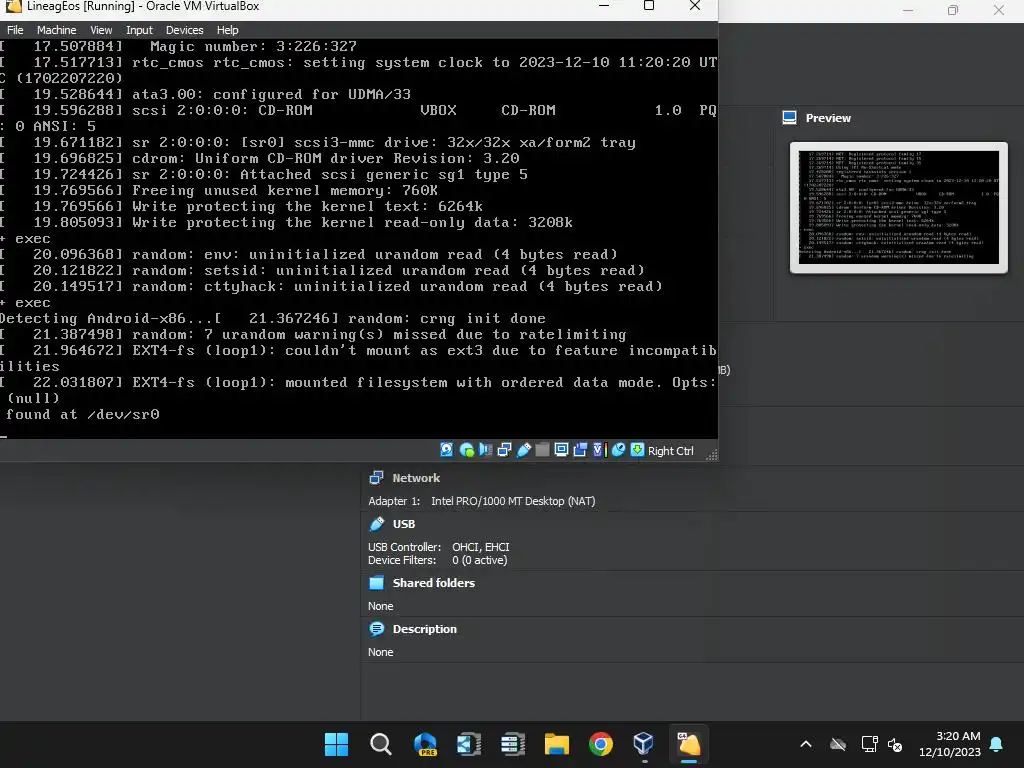This screenshot has width=1024, height=768.
Task: Open File Explorer from the taskbar
Action: coord(556,744)
